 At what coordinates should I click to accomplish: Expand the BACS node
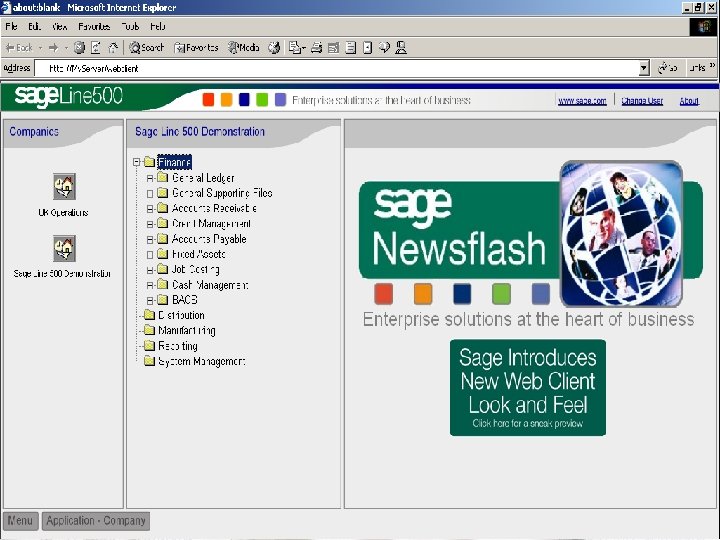click(150, 300)
